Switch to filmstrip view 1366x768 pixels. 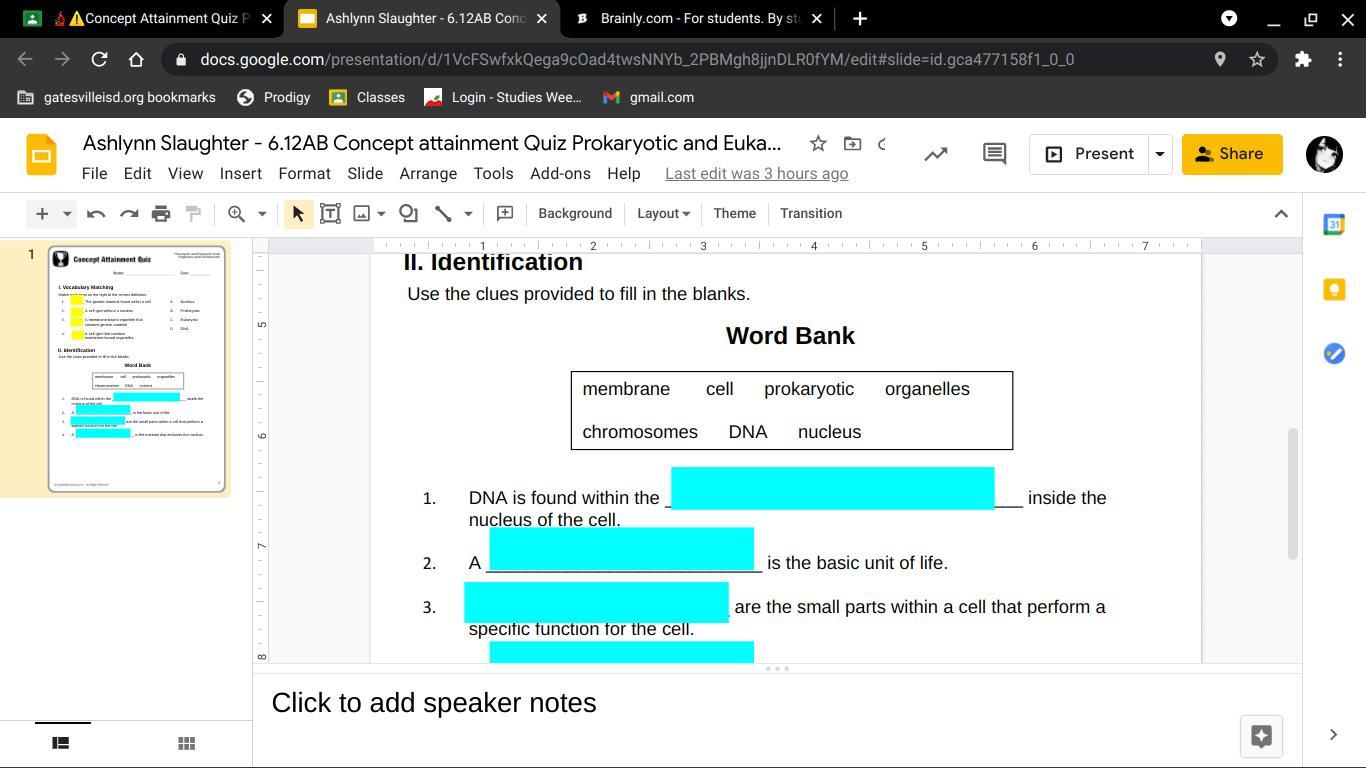tap(61, 743)
